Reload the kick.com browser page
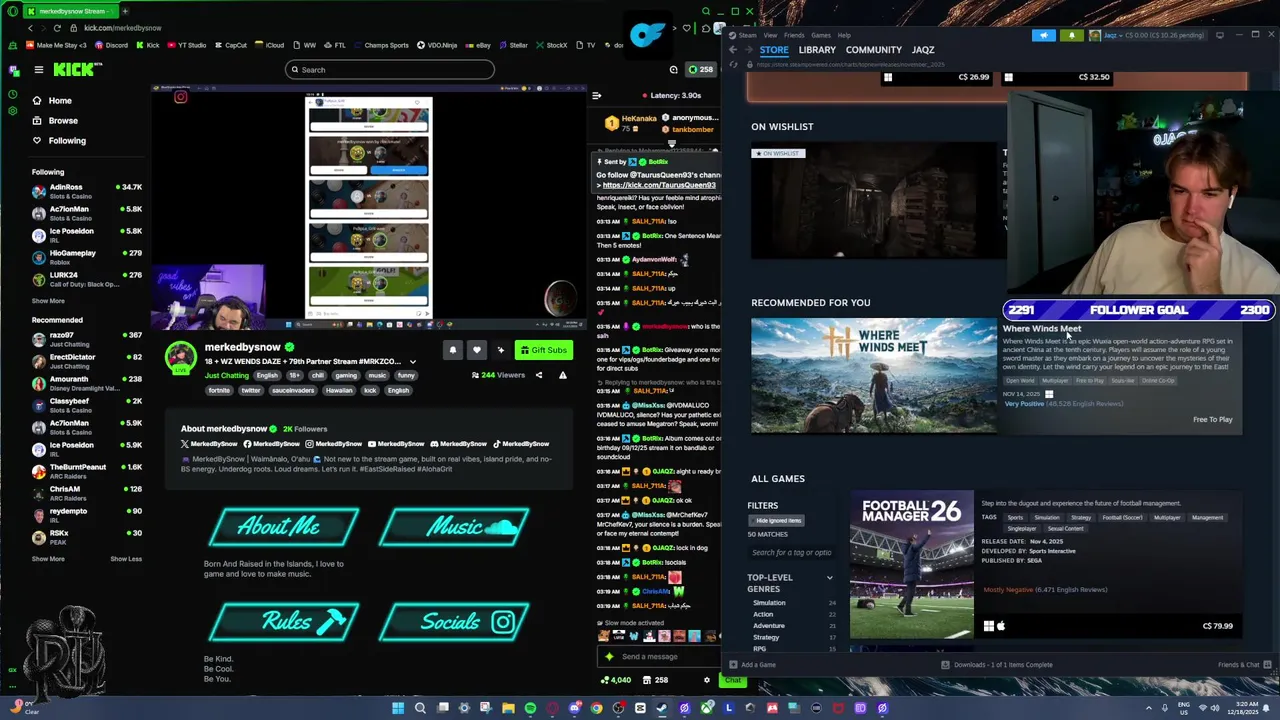The width and height of the screenshot is (1280, 720). (x=57, y=28)
